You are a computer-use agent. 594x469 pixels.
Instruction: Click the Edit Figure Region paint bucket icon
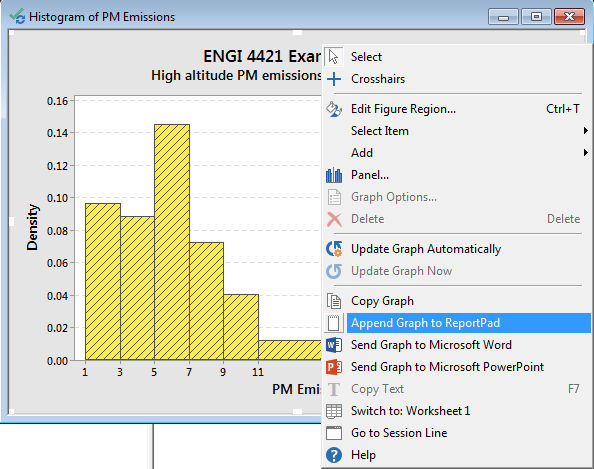334,109
